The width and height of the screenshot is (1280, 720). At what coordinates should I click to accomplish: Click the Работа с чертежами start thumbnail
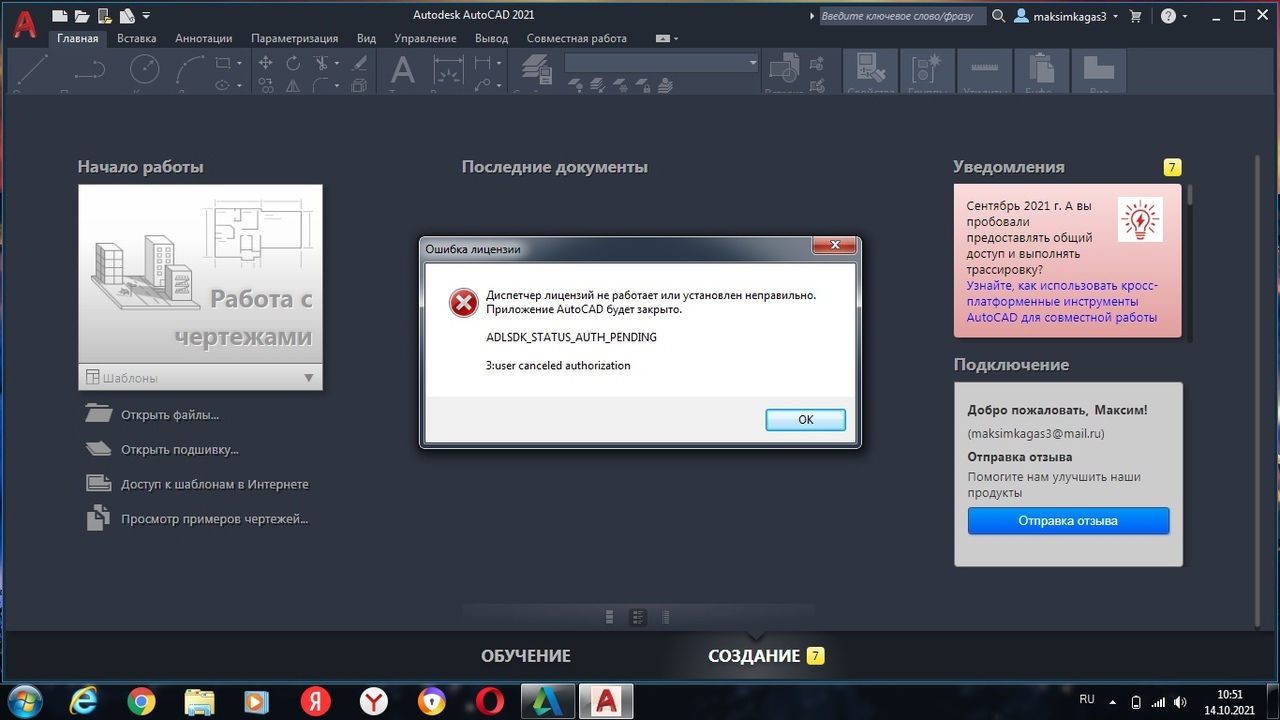tap(200, 275)
